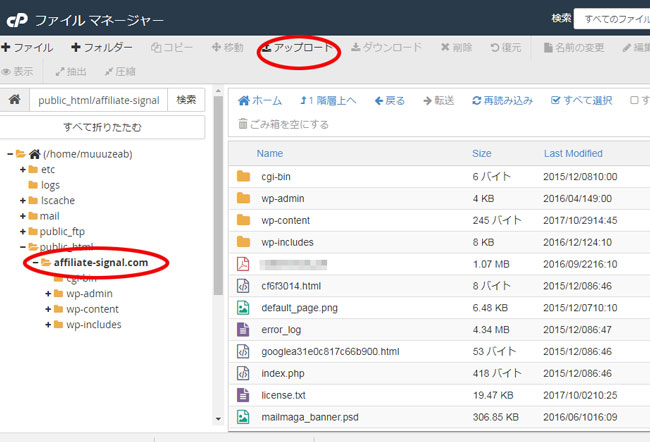Click mailmaga_banner.psd image icon

pyautogui.click(x=243, y=417)
